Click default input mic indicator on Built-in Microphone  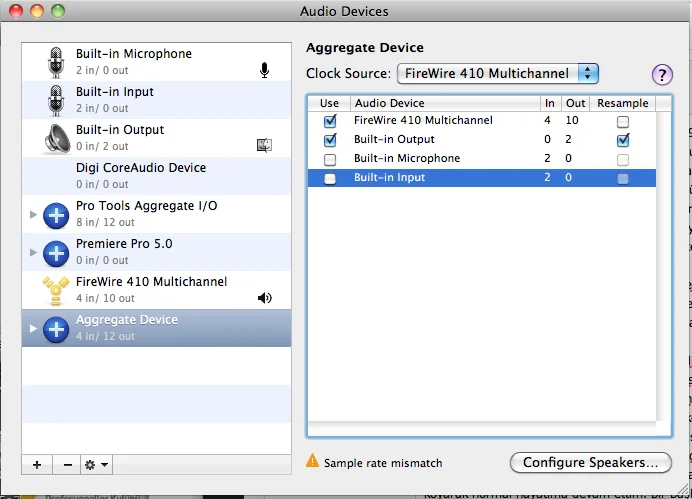coord(264,70)
